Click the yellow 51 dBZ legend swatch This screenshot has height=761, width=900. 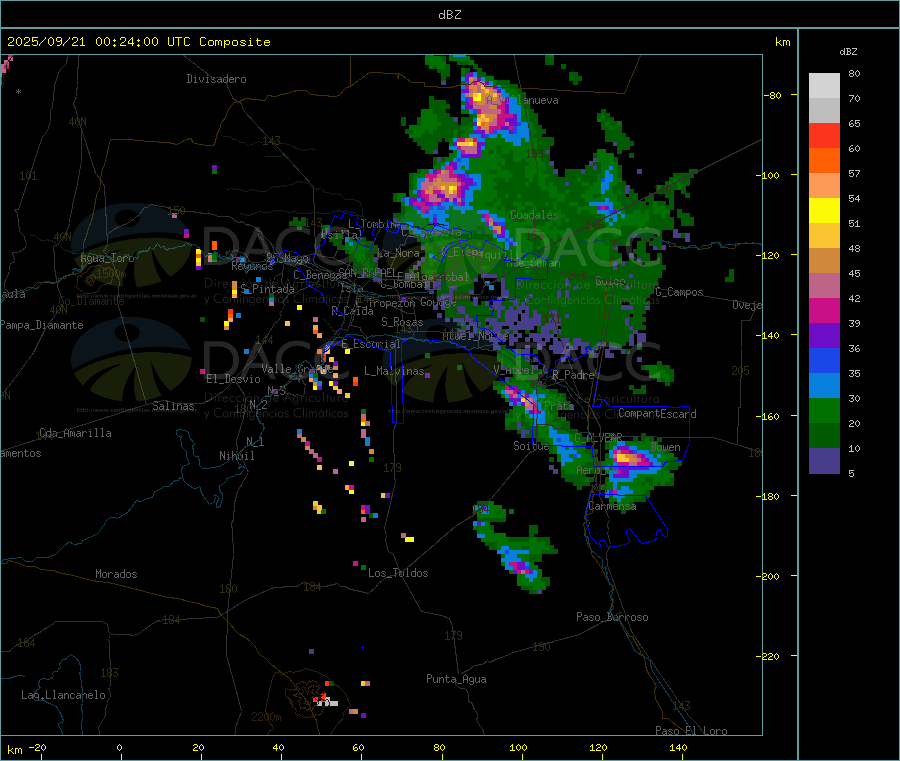(824, 211)
